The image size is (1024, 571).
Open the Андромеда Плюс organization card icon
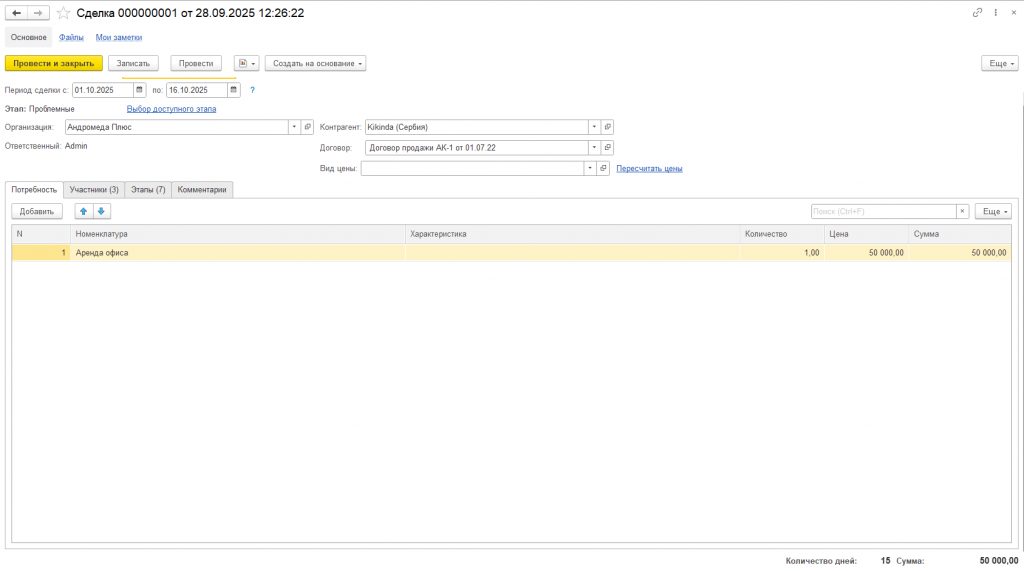coord(308,127)
